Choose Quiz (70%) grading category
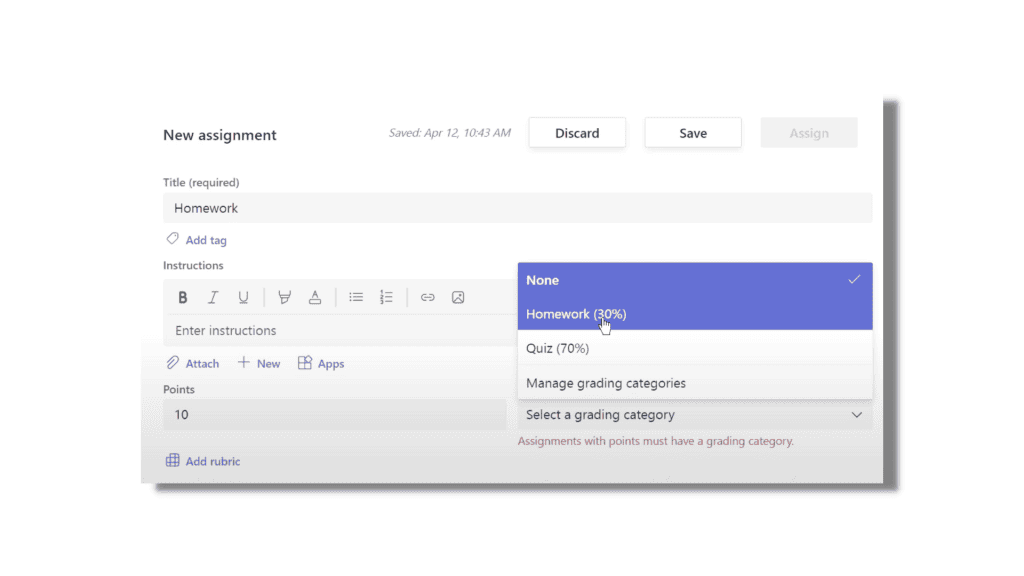 [x=695, y=348]
